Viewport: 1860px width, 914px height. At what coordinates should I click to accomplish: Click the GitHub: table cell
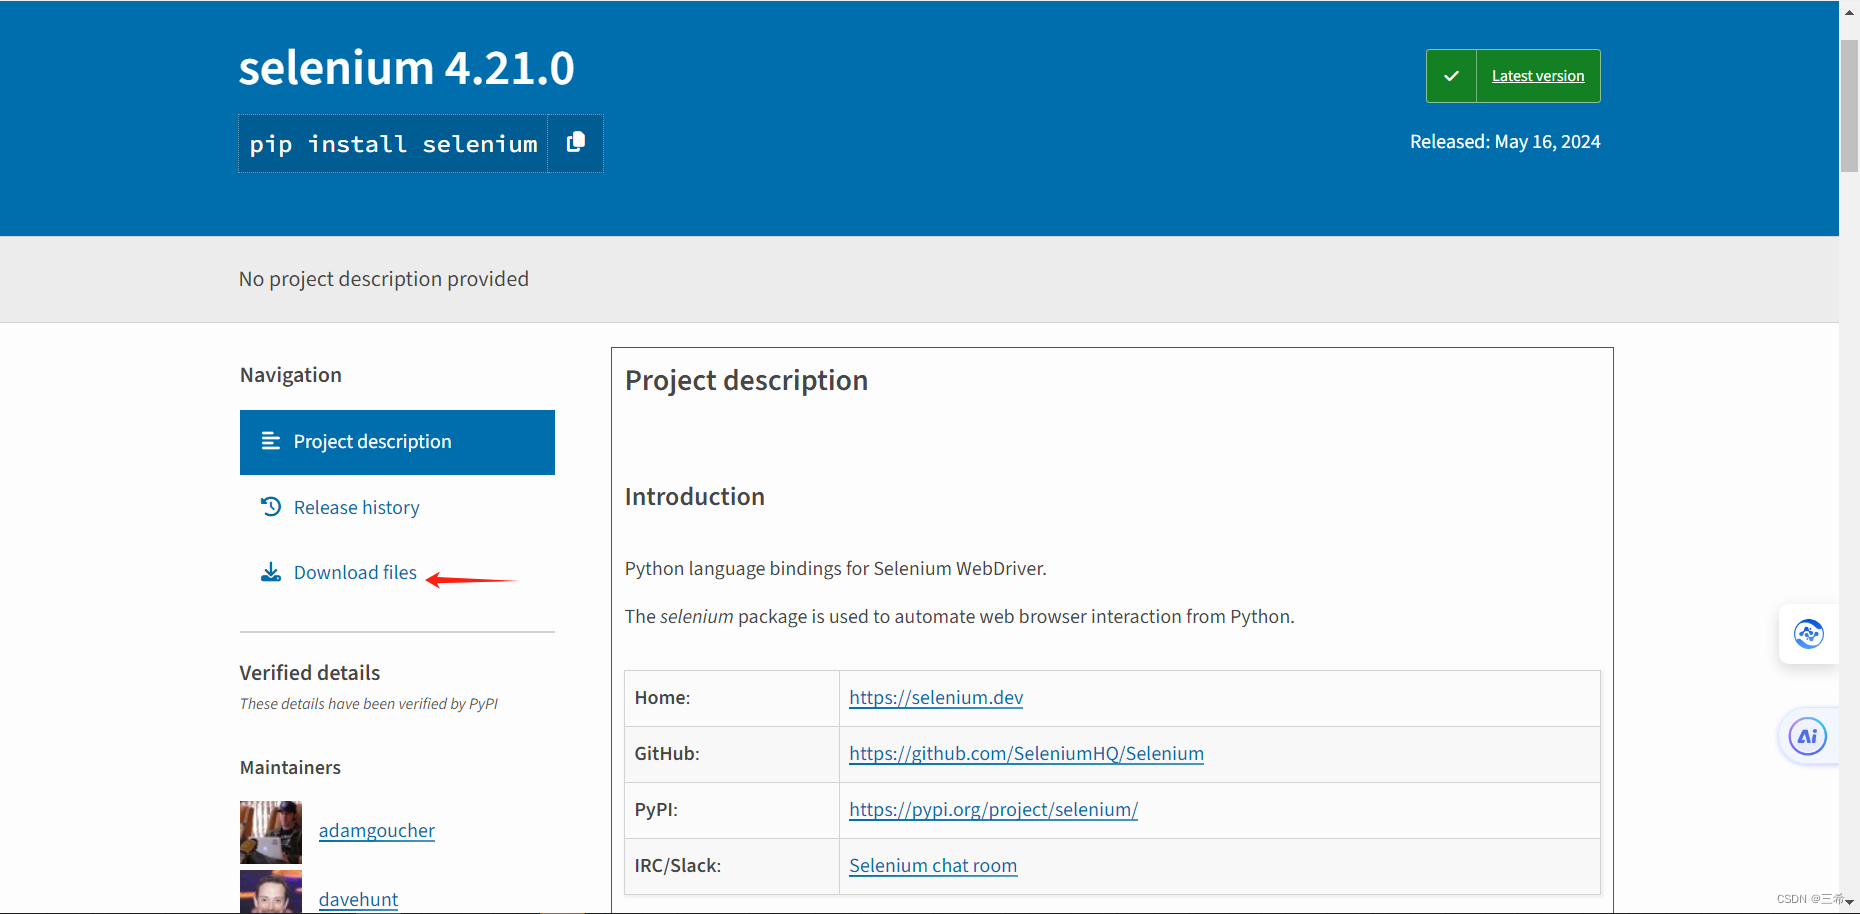732,754
